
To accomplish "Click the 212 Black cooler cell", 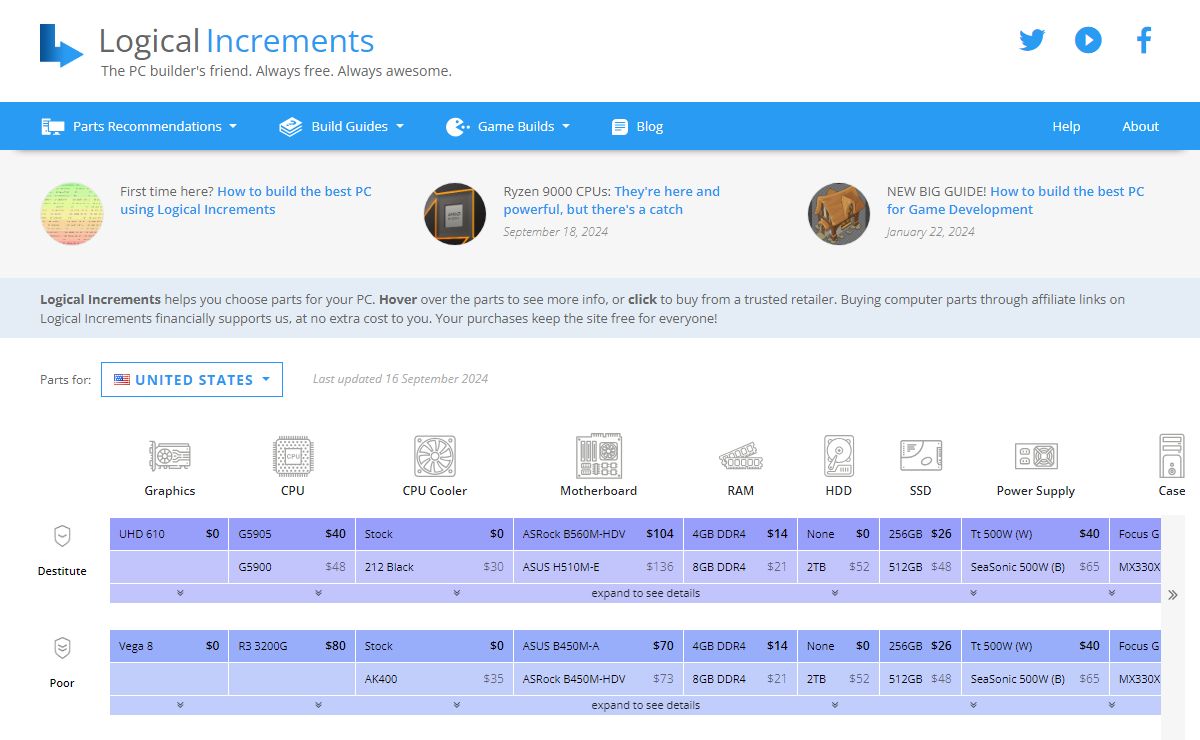I will [x=434, y=567].
